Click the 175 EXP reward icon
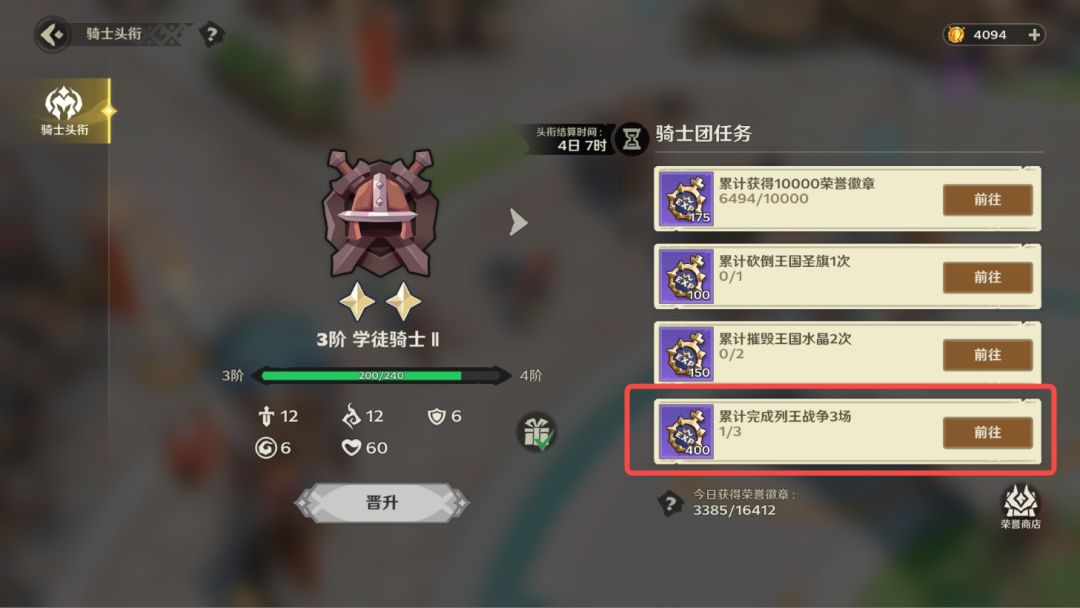The image size is (1080, 608). 686,199
